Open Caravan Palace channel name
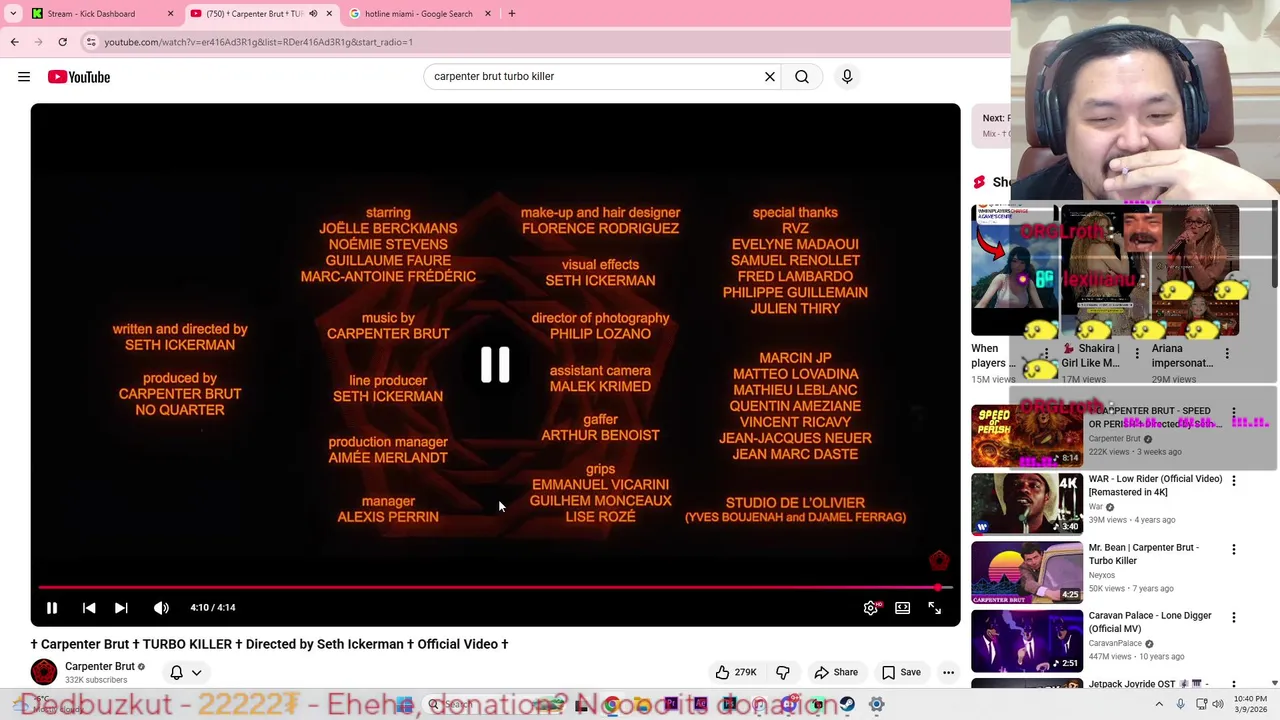Screen dimensions: 1280x720 tap(1114, 644)
